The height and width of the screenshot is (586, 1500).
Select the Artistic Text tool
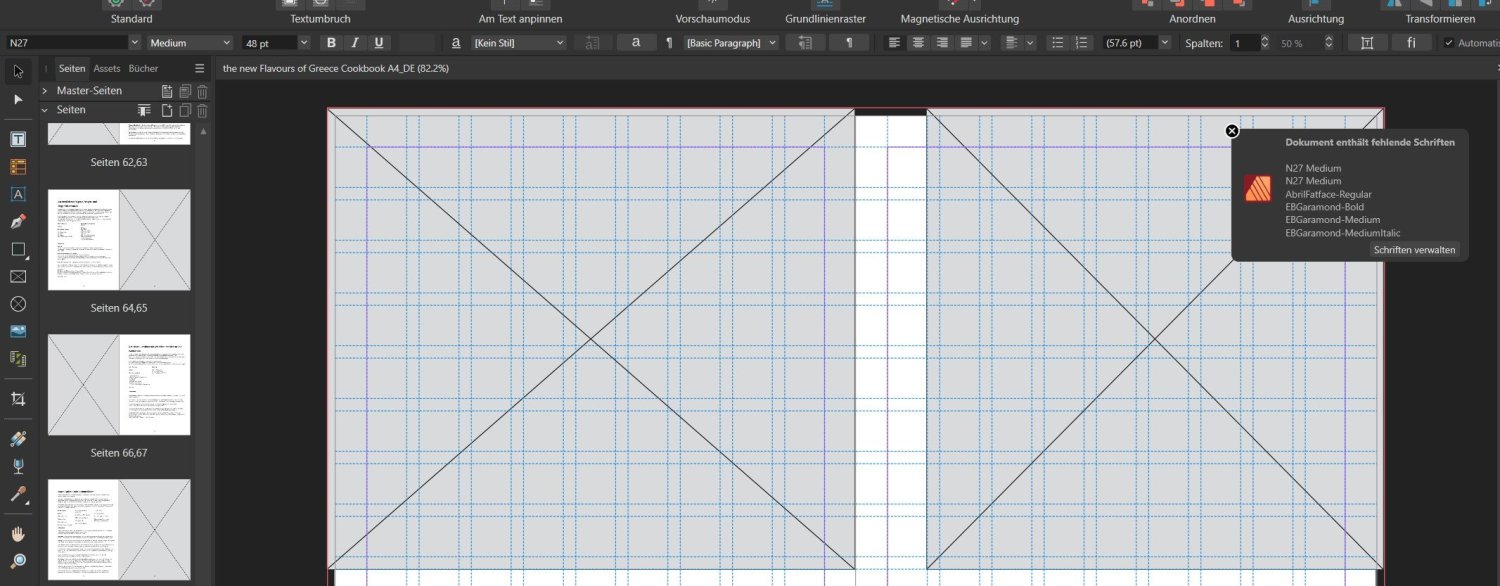click(x=18, y=193)
